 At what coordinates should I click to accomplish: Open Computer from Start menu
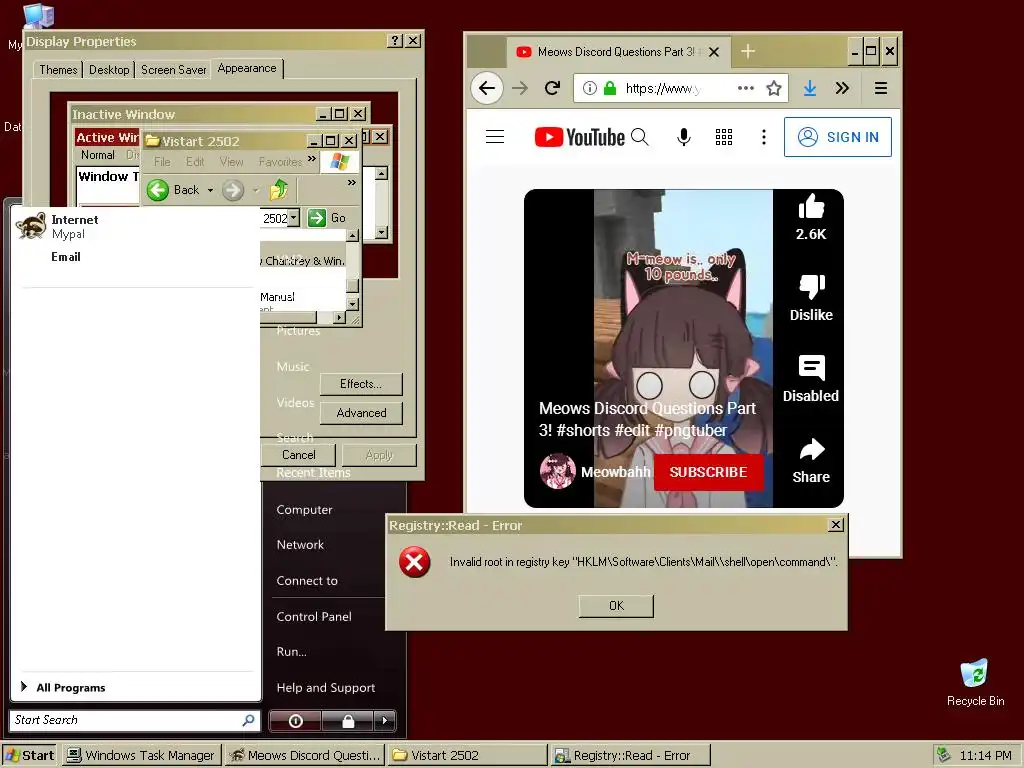(x=304, y=509)
